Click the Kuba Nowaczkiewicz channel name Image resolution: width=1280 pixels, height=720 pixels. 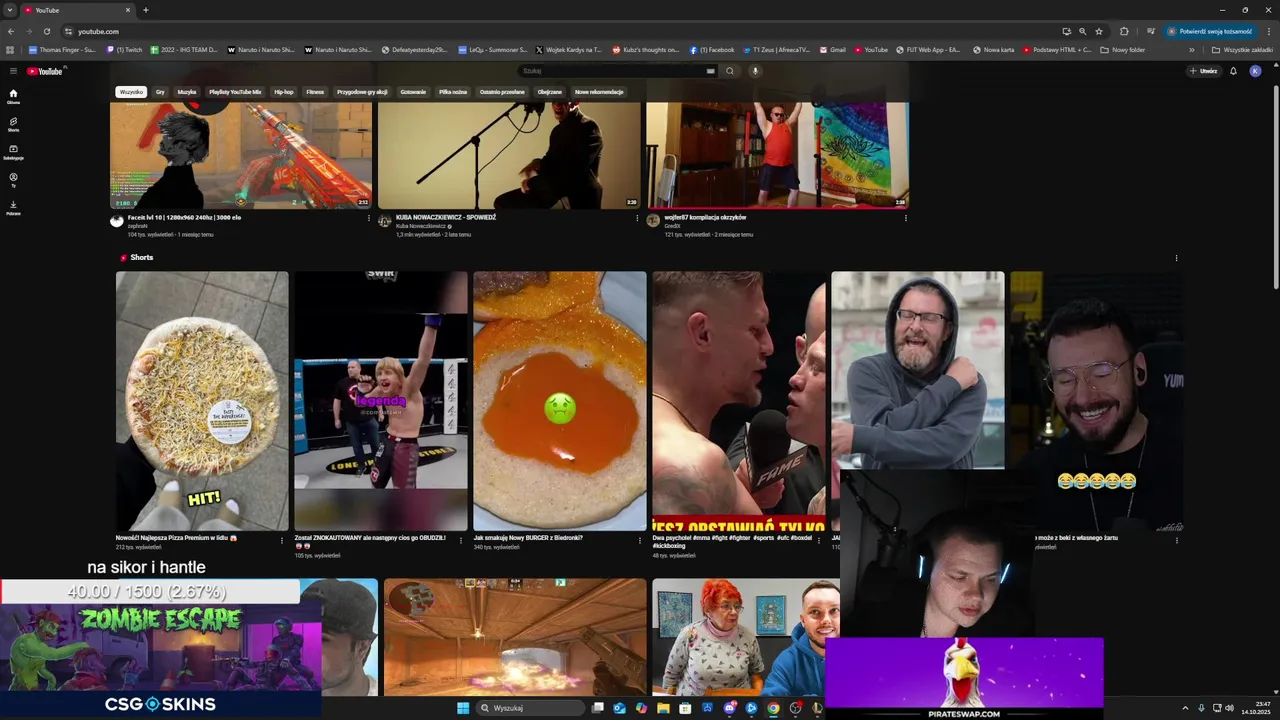(x=421, y=226)
